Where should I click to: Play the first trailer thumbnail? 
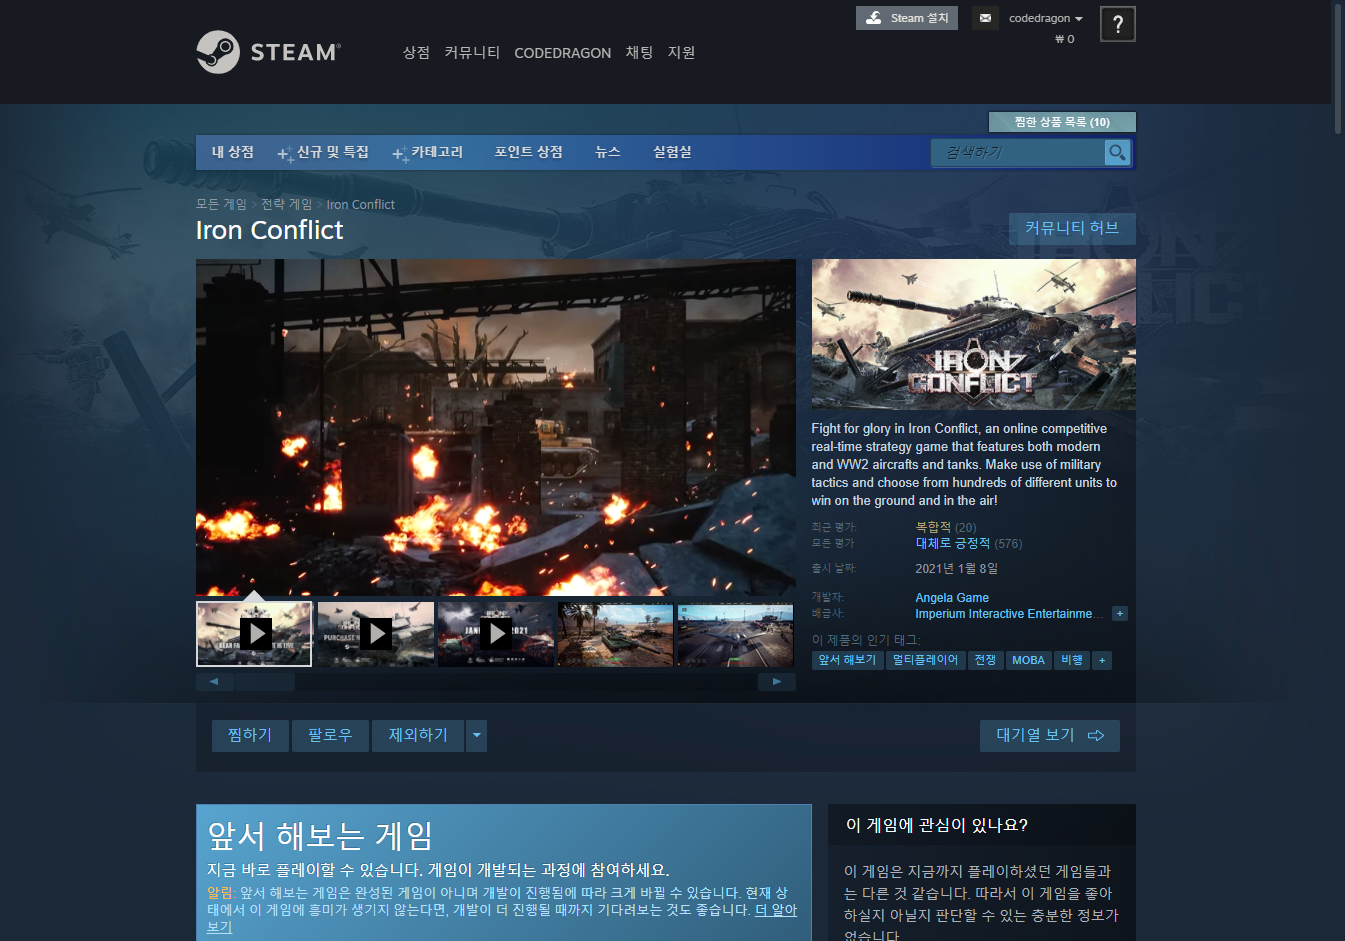click(255, 634)
